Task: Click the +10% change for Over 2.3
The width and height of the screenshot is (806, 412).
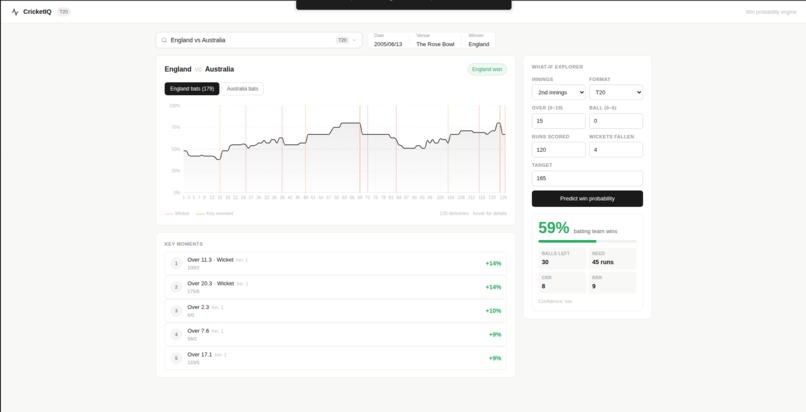Action: coord(493,311)
